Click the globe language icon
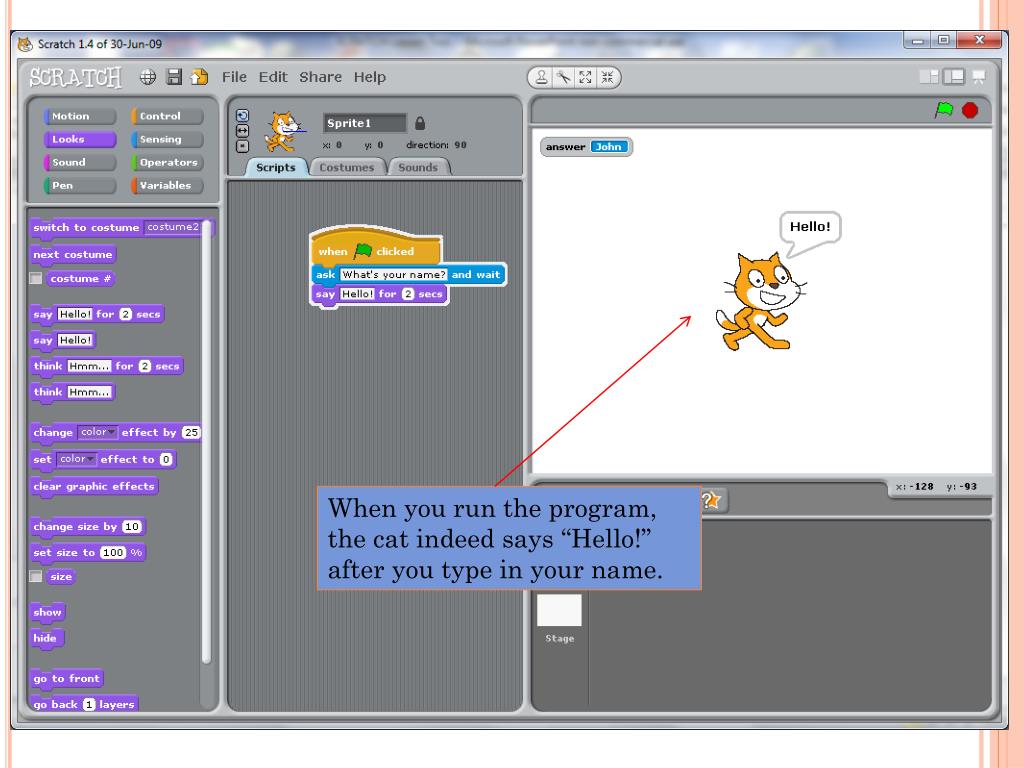 148,77
